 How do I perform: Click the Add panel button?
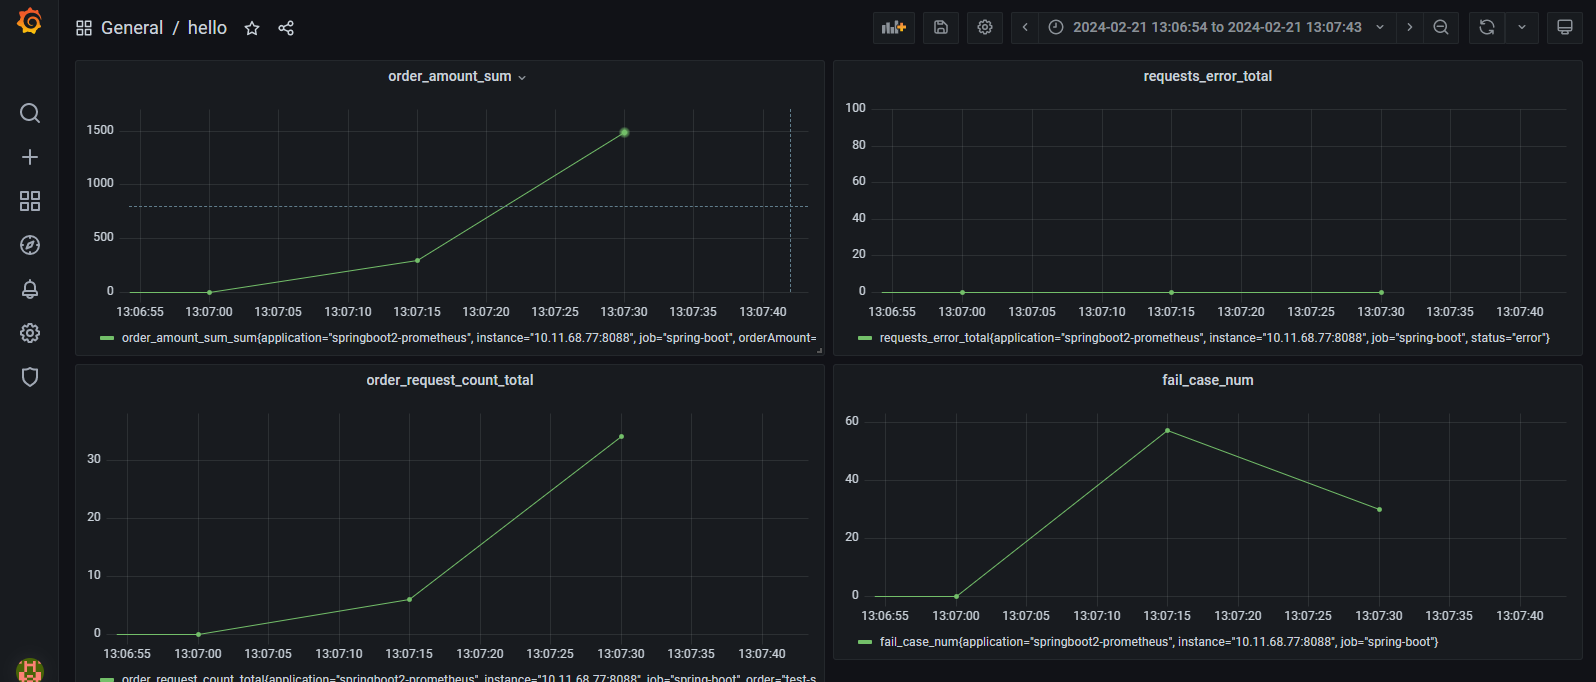click(893, 28)
